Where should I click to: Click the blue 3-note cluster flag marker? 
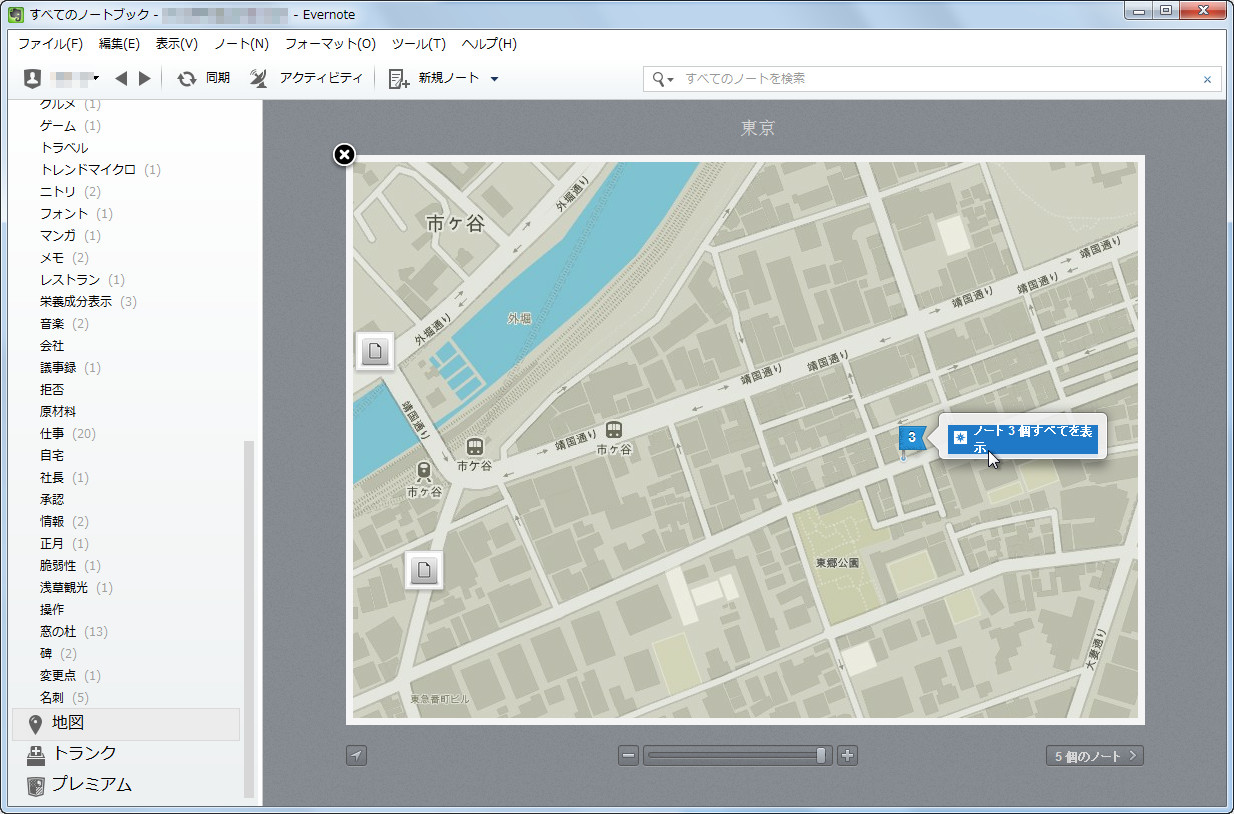[x=911, y=437]
